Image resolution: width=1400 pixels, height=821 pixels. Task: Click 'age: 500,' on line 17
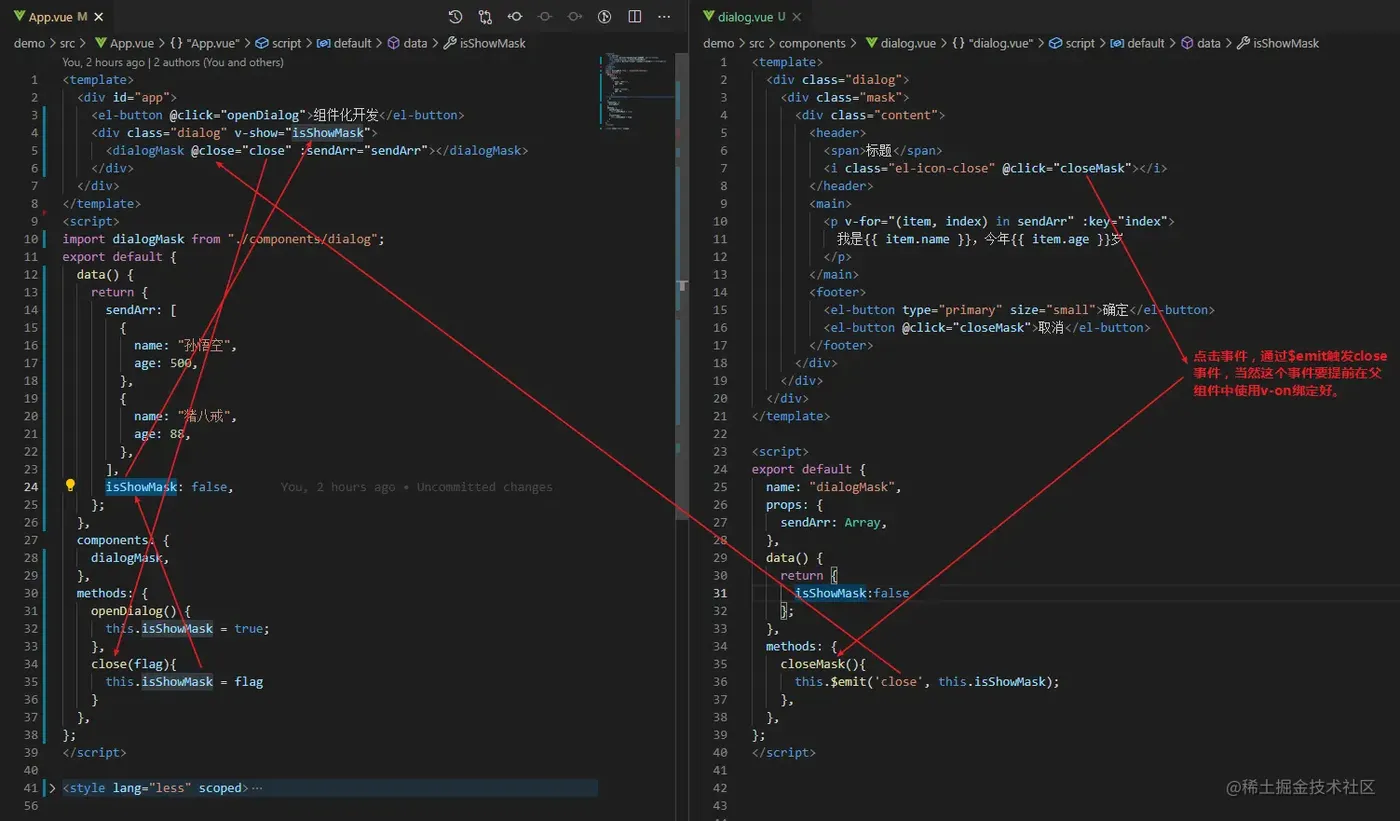coord(166,363)
